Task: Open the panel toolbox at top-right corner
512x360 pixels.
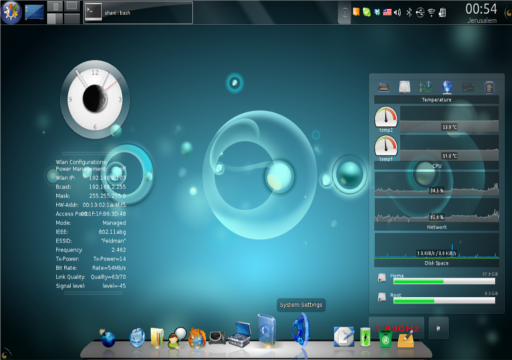Action: click(508, 13)
